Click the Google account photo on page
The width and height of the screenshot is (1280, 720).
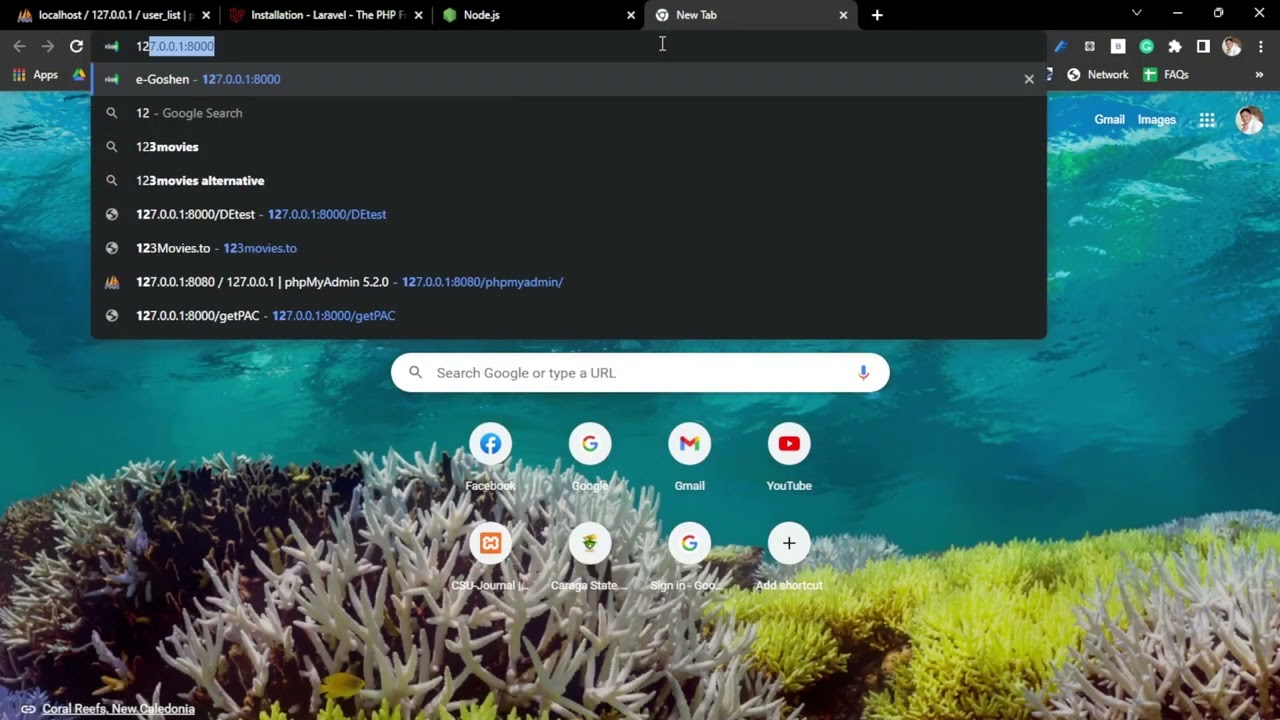coord(1250,120)
